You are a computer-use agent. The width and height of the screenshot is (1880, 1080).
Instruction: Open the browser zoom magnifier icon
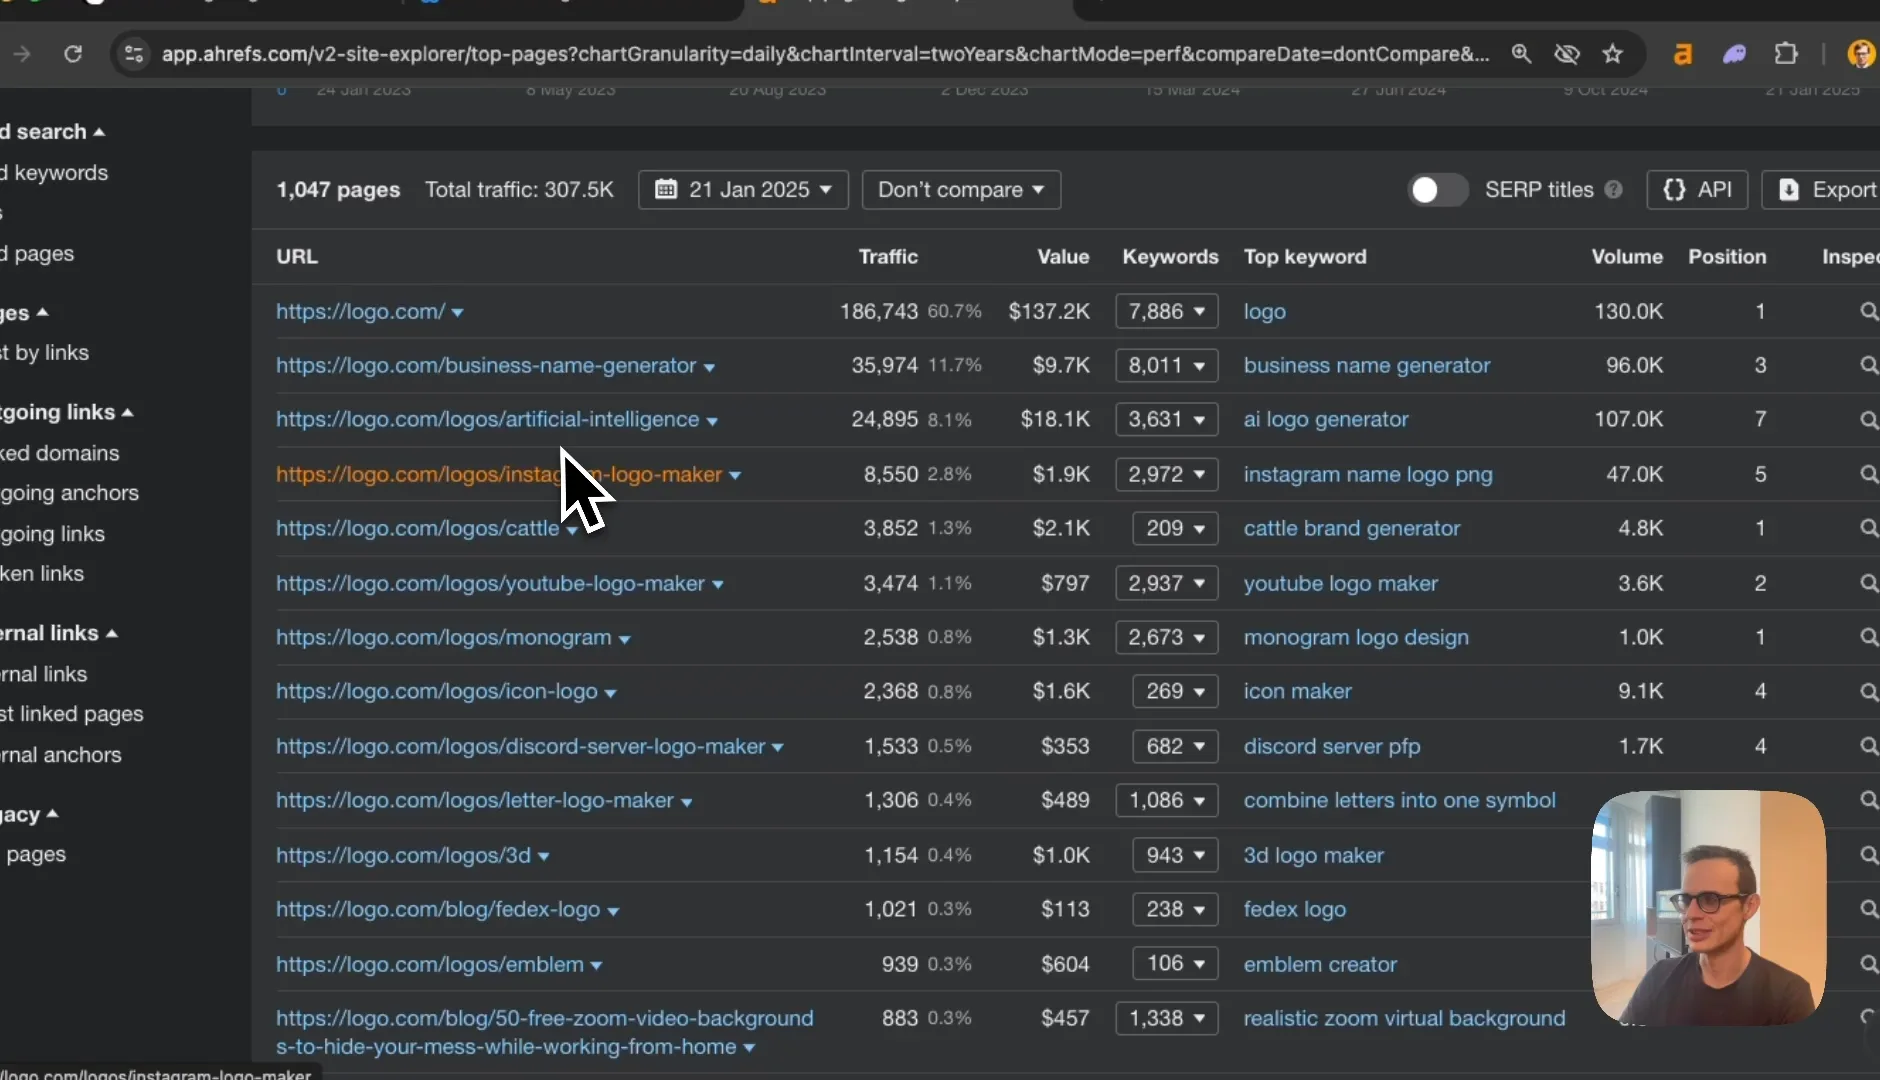click(x=1521, y=54)
